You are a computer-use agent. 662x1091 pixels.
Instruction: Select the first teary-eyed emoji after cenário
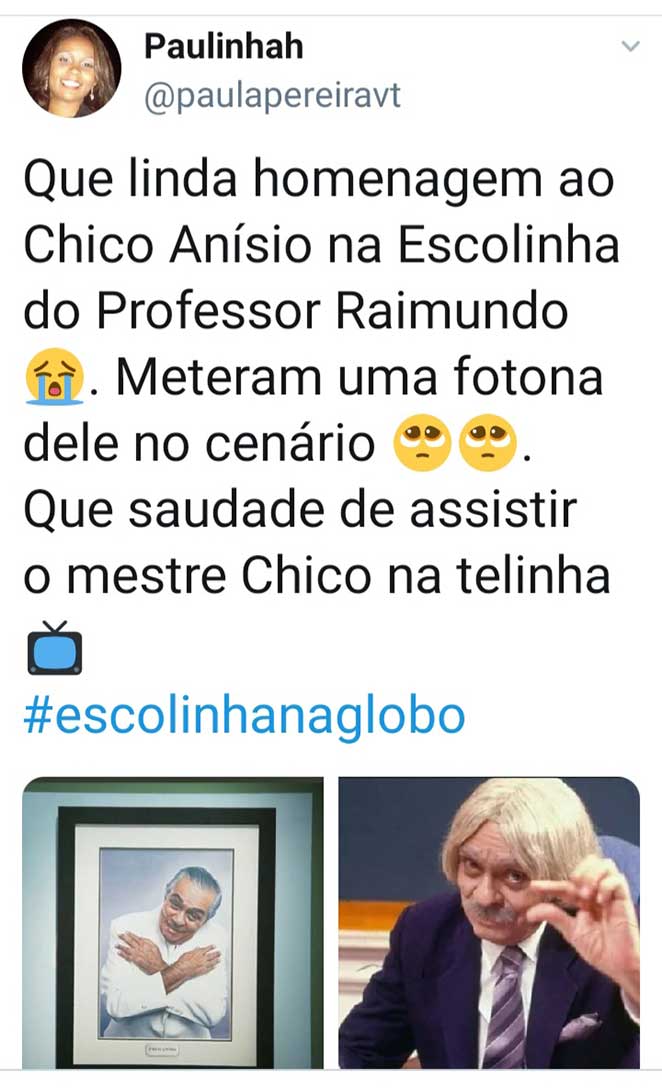(x=422, y=443)
